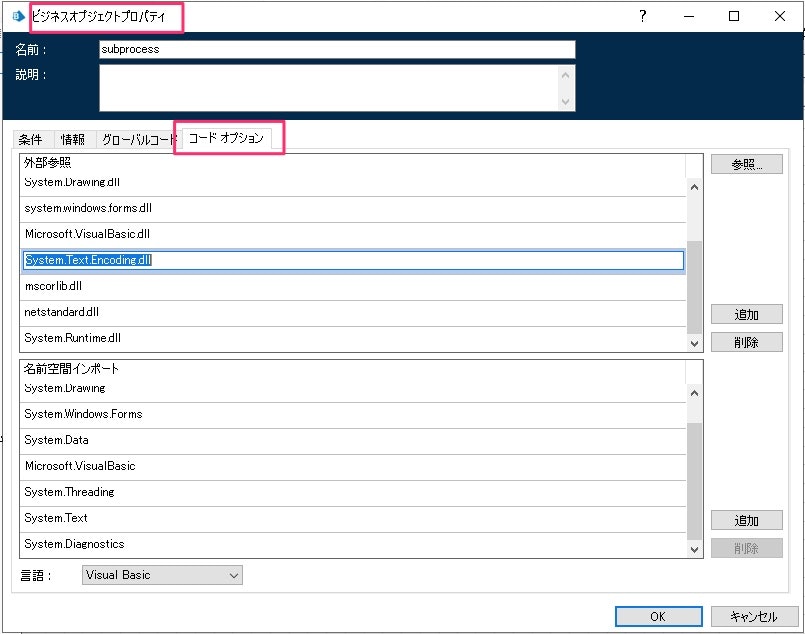Screen dimensions: 805x634
Task: Click 削除 next to external references list
Action: [746, 342]
